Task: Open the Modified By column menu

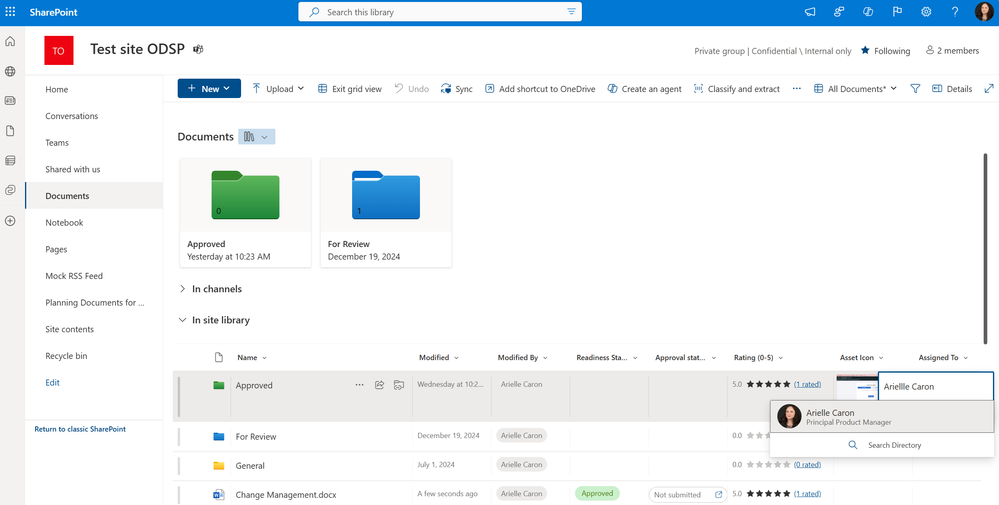Action: tap(522, 357)
